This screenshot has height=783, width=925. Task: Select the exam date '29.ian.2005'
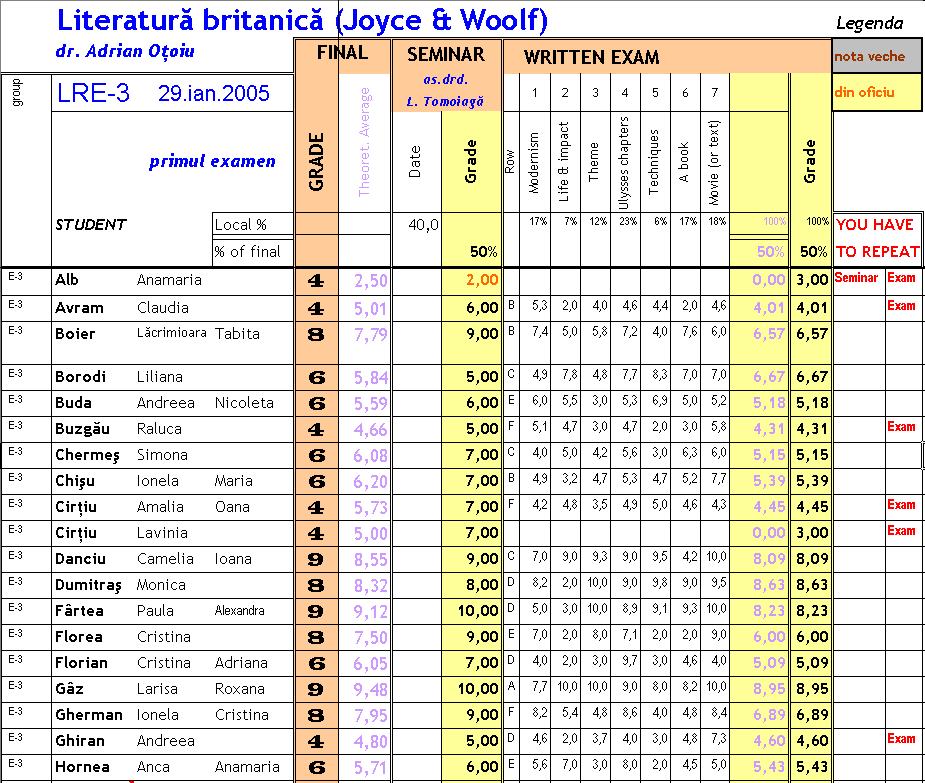pos(214,93)
